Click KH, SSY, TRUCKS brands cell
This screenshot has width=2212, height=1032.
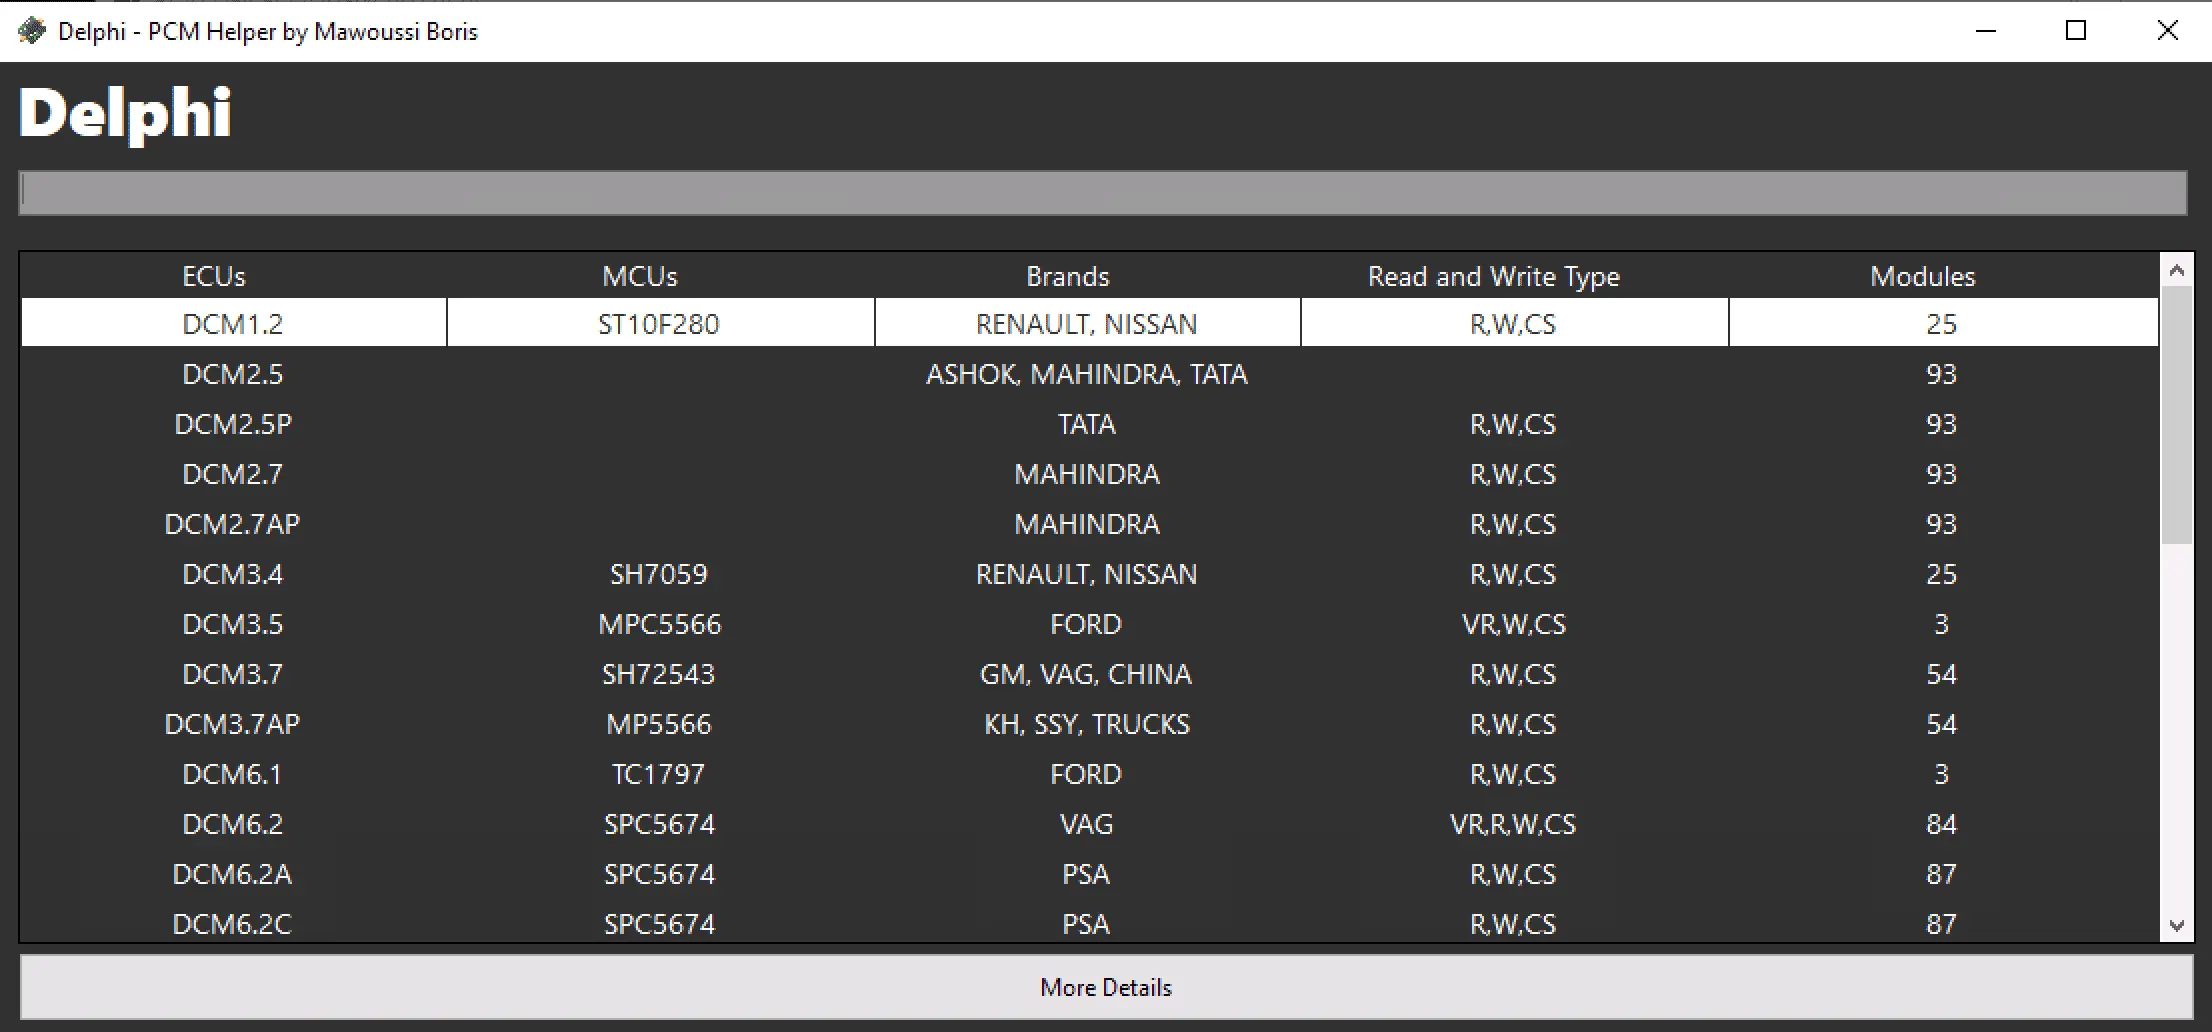1087,724
